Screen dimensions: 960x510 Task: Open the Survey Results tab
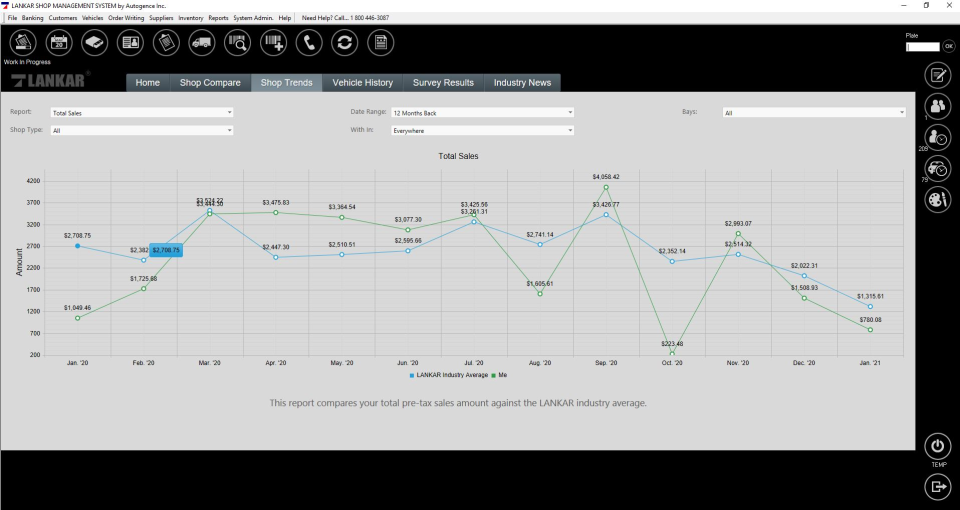[443, 83]
